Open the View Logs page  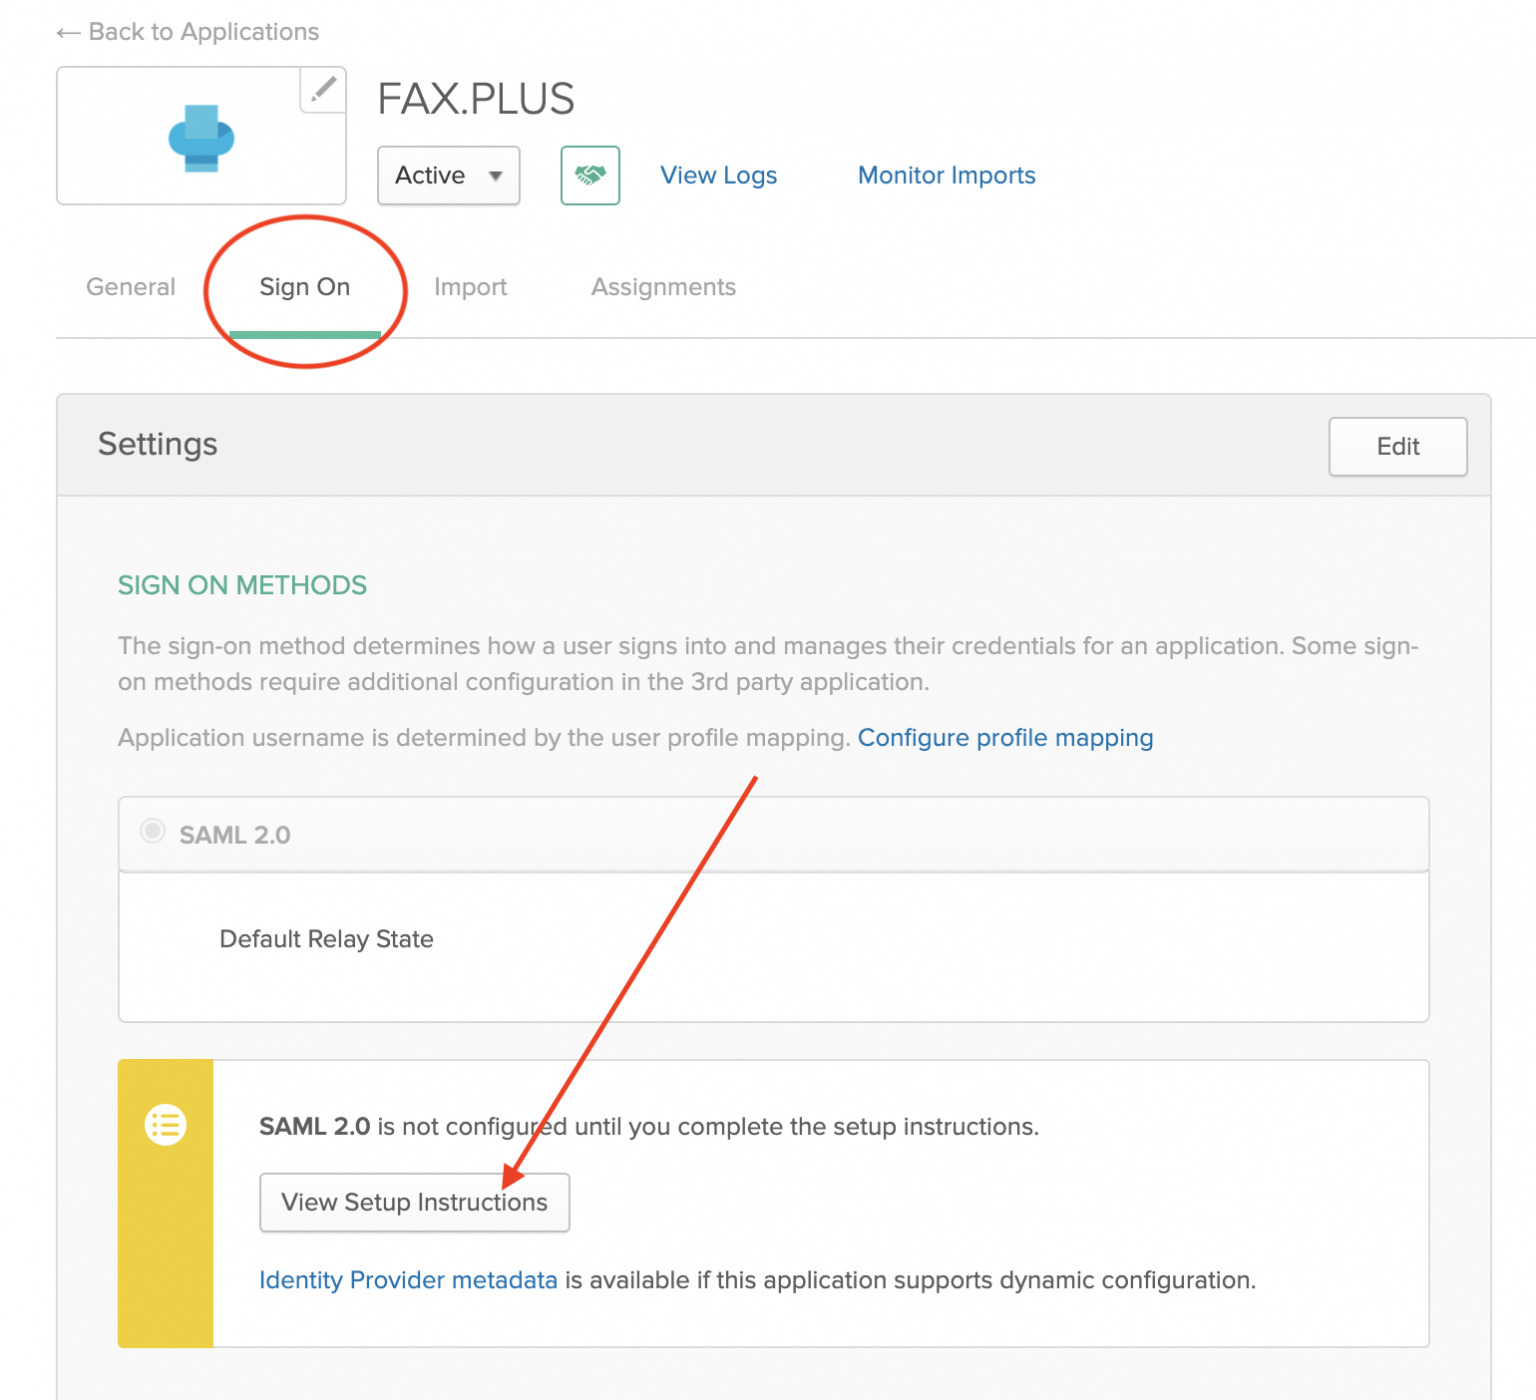click(718, 175)
